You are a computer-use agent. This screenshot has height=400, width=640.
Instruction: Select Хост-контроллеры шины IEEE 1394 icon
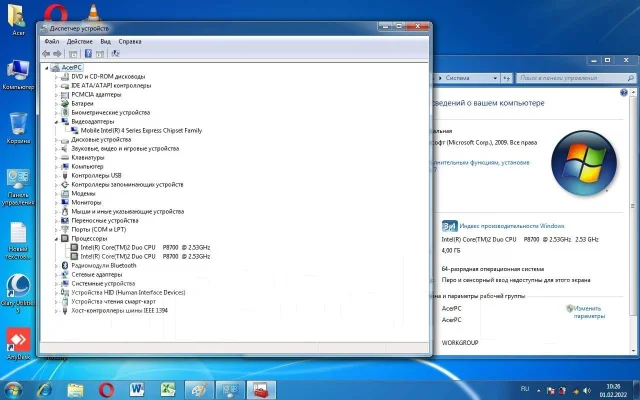click(x=64, y=310)
